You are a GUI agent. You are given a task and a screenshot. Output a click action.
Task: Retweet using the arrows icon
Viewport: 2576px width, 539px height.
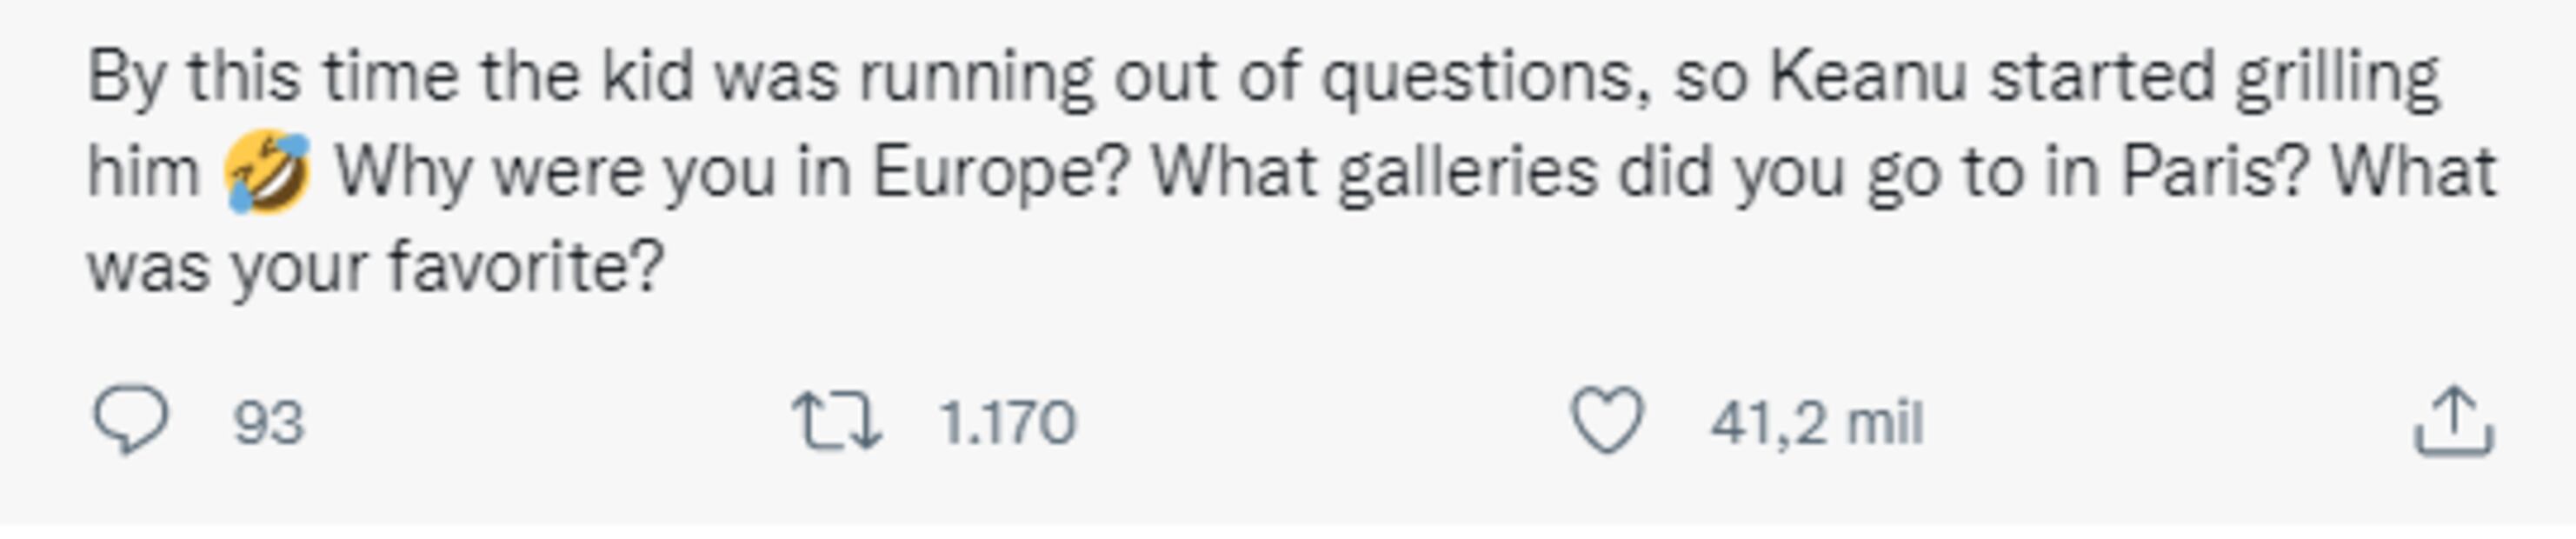point(836,421)
